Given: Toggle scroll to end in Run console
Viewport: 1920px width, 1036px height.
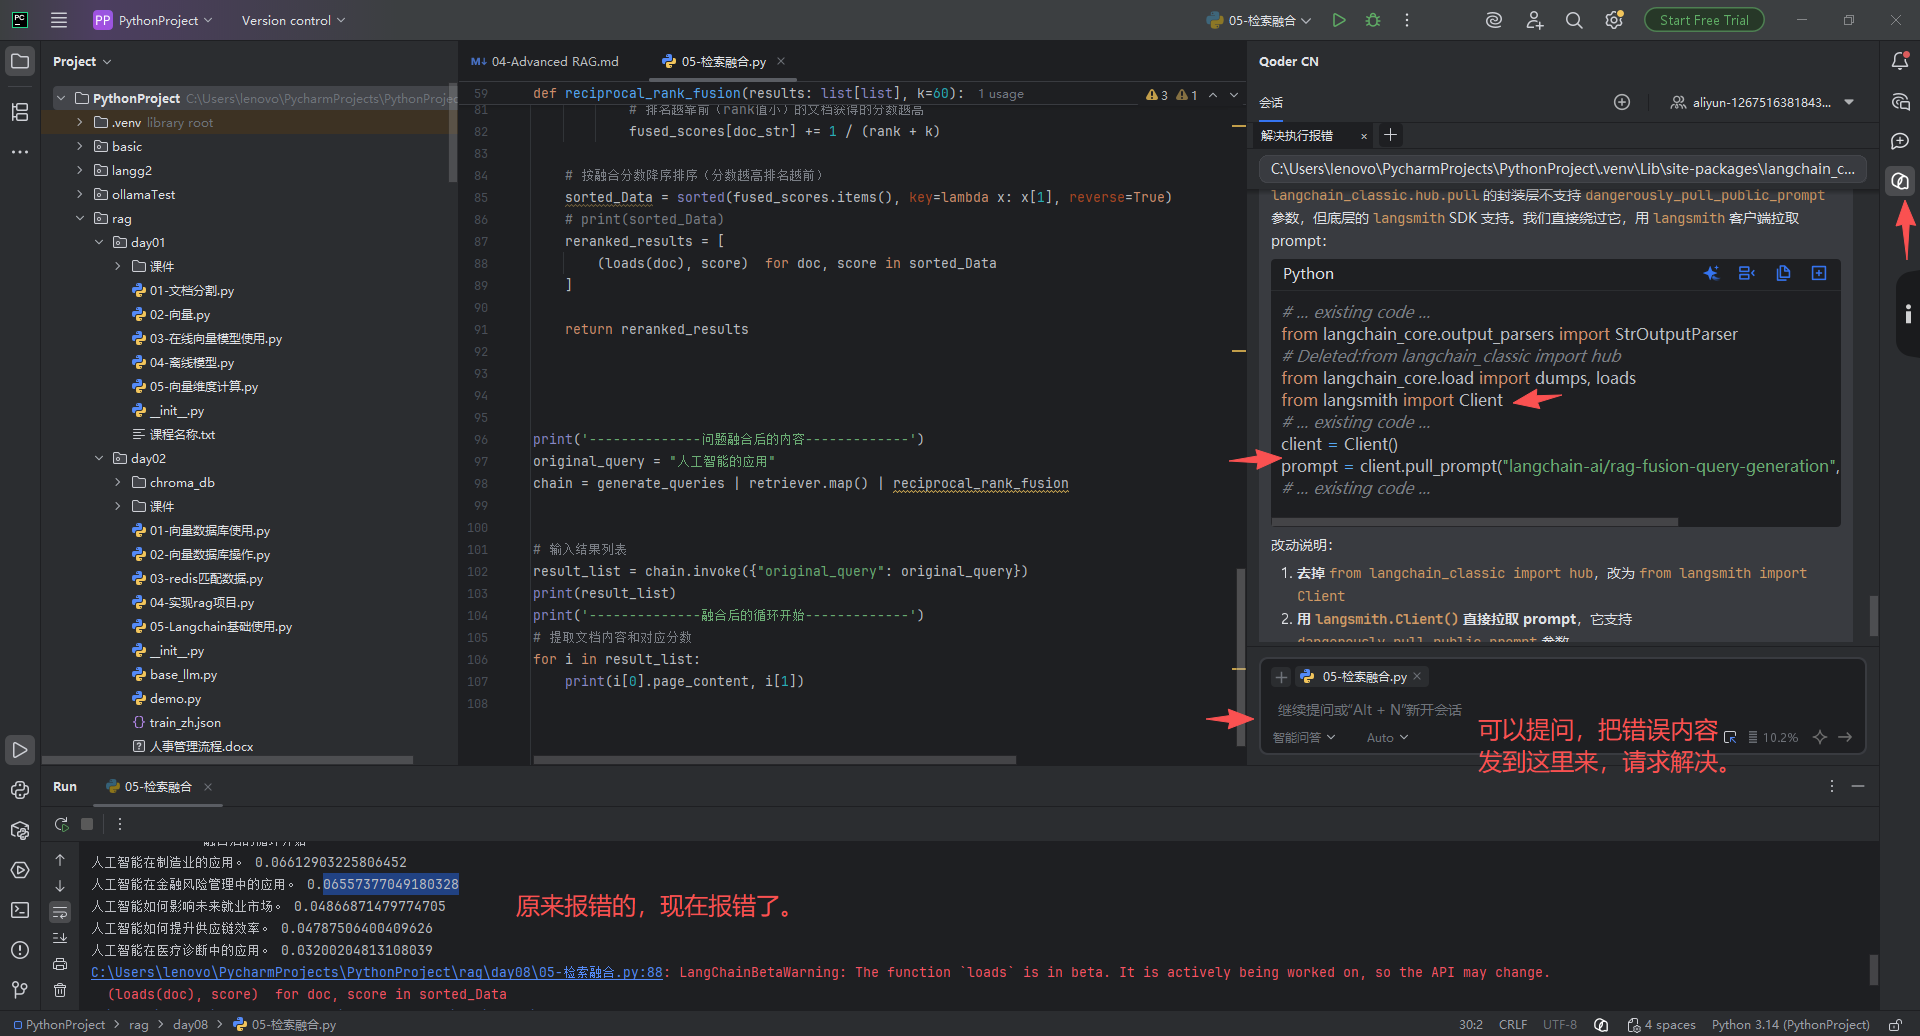Looking at the screenshot, I should pyautogui.click(x=60, y=938).
